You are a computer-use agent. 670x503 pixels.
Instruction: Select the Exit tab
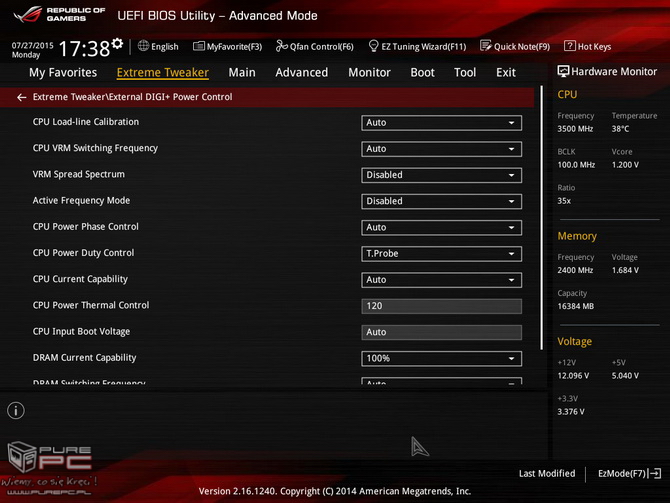tap(506, 73)
